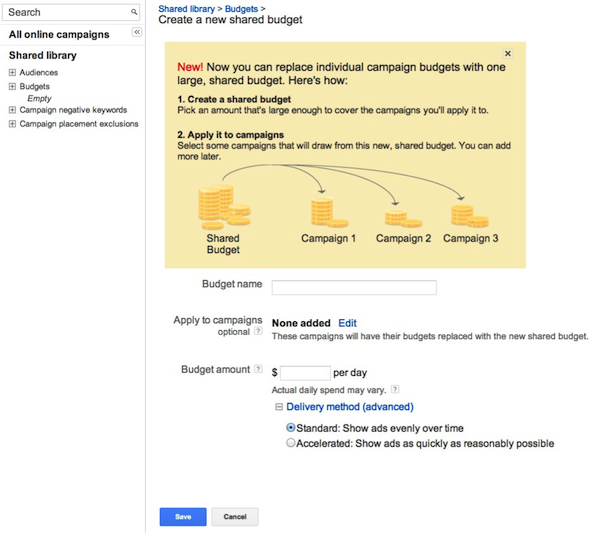This screenshot has height=536, width=600.
Task: Close the yellow shared budget tip box
Action: tap(508, 54)
